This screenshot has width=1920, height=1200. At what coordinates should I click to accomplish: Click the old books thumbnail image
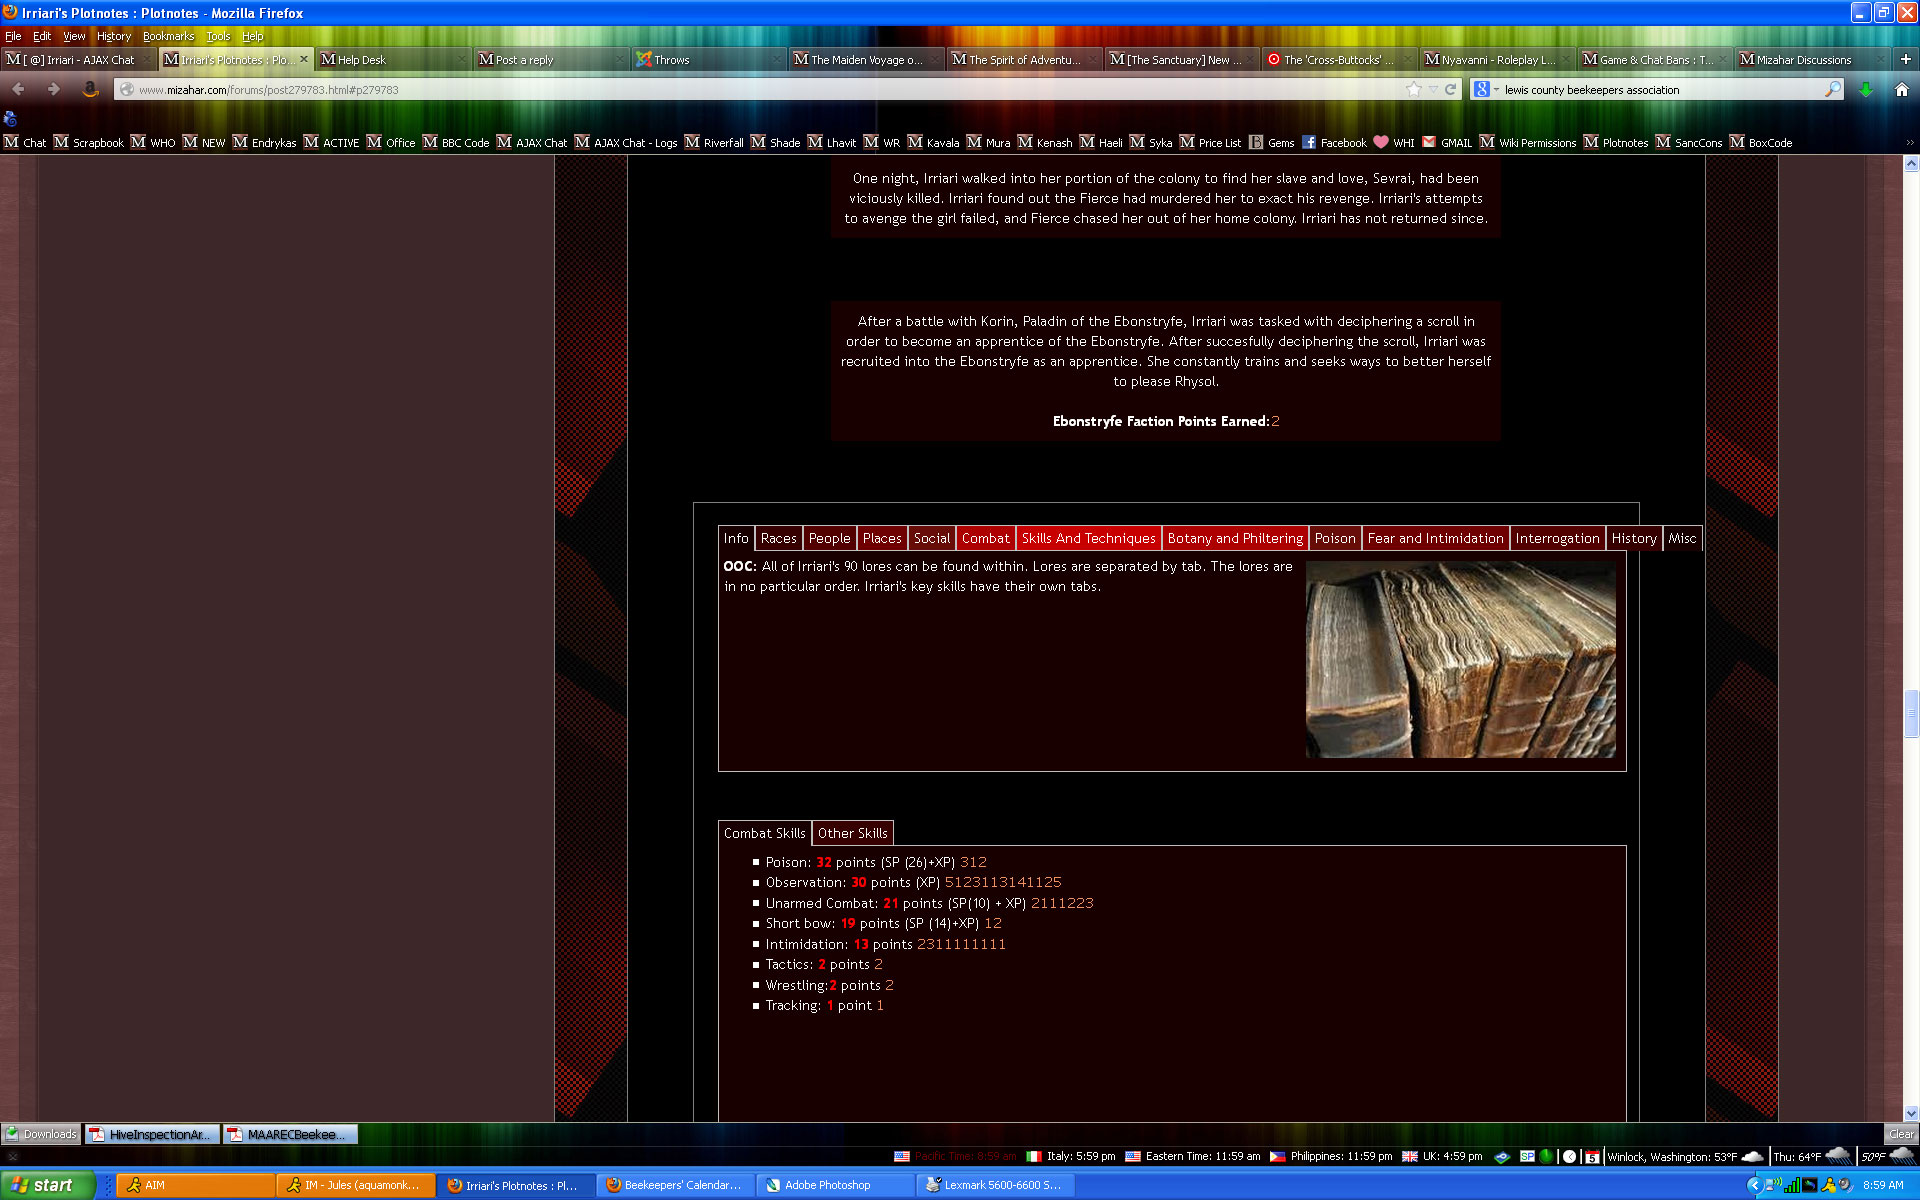pos(1460,659)
